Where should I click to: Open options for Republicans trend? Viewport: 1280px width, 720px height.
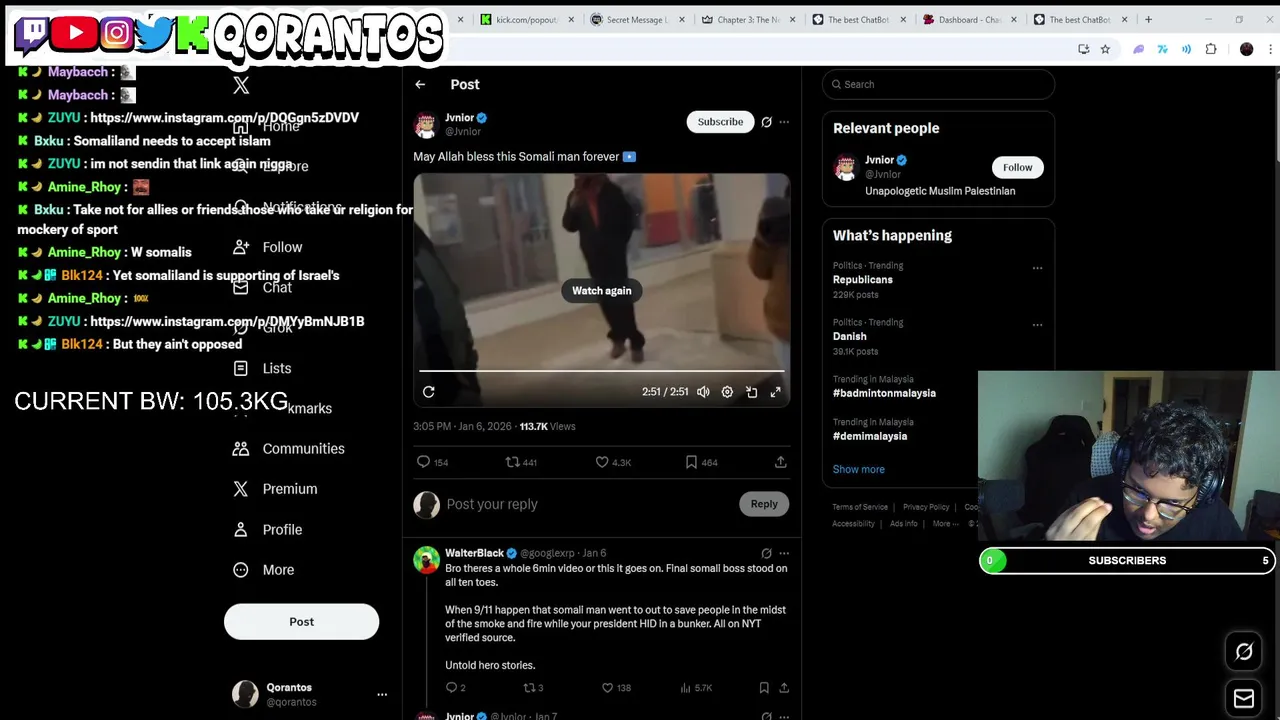tap(1037, 268)
